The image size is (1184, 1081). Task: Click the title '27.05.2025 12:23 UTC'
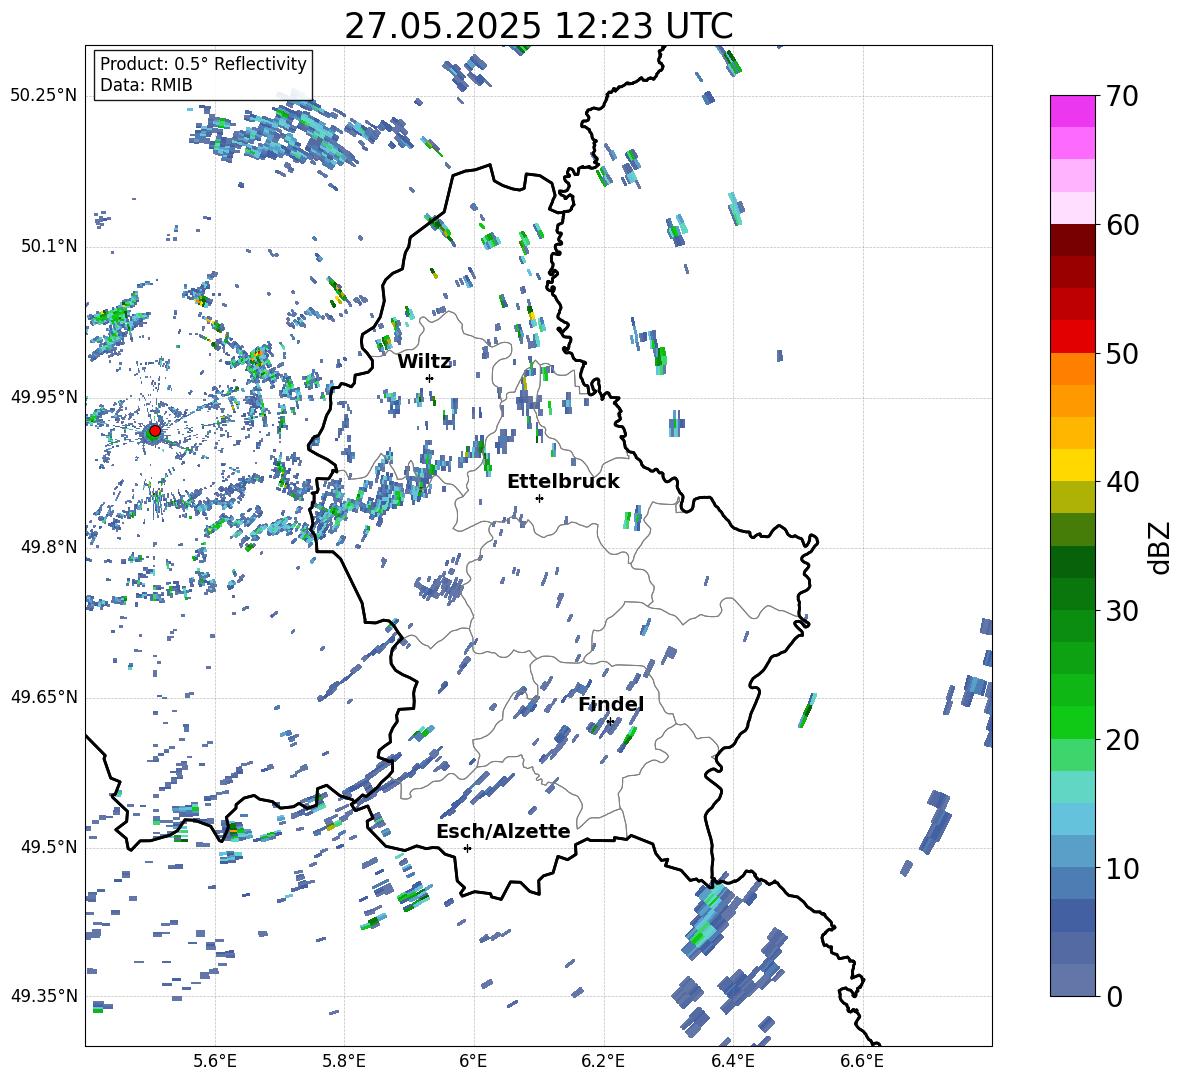tap(538, 26)
